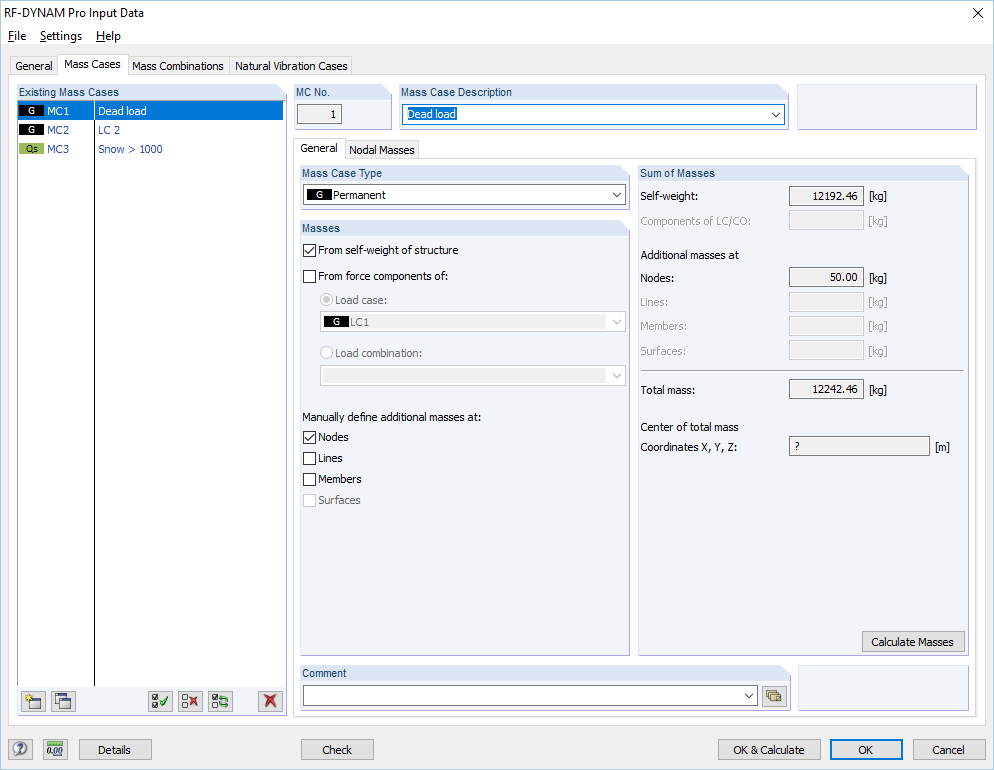Viewport: 994px width, 770px height.
Task: Click the G badge of MC2
Action: 31,130
